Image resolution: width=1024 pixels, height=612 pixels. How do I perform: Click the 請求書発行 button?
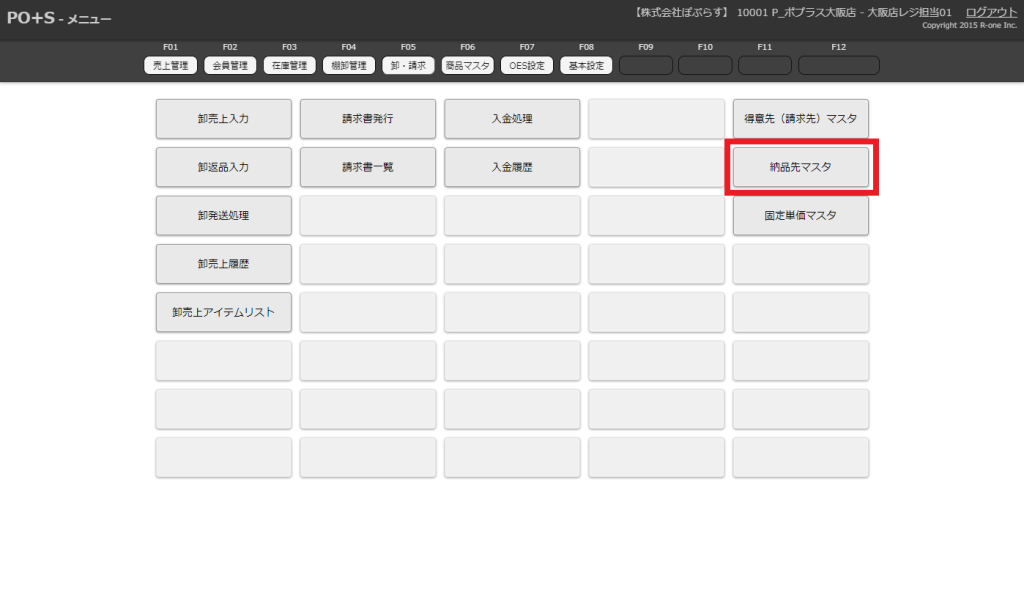tap(368, 119)
